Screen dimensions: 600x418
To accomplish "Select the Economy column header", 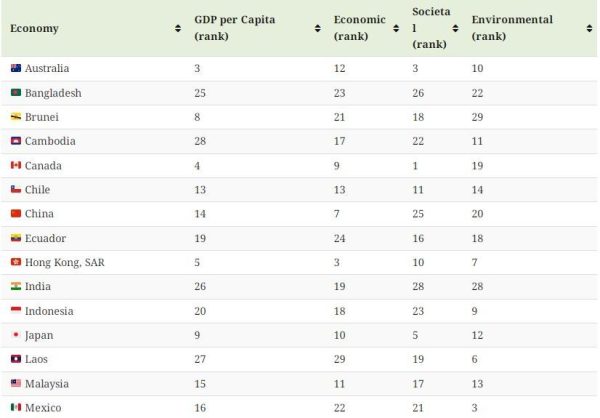I will click(34, 28).
